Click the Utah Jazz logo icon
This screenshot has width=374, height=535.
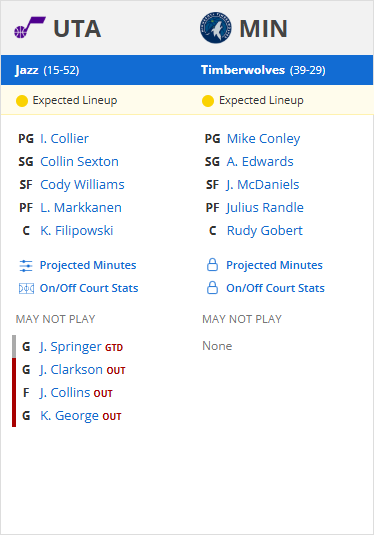point(30,27)
